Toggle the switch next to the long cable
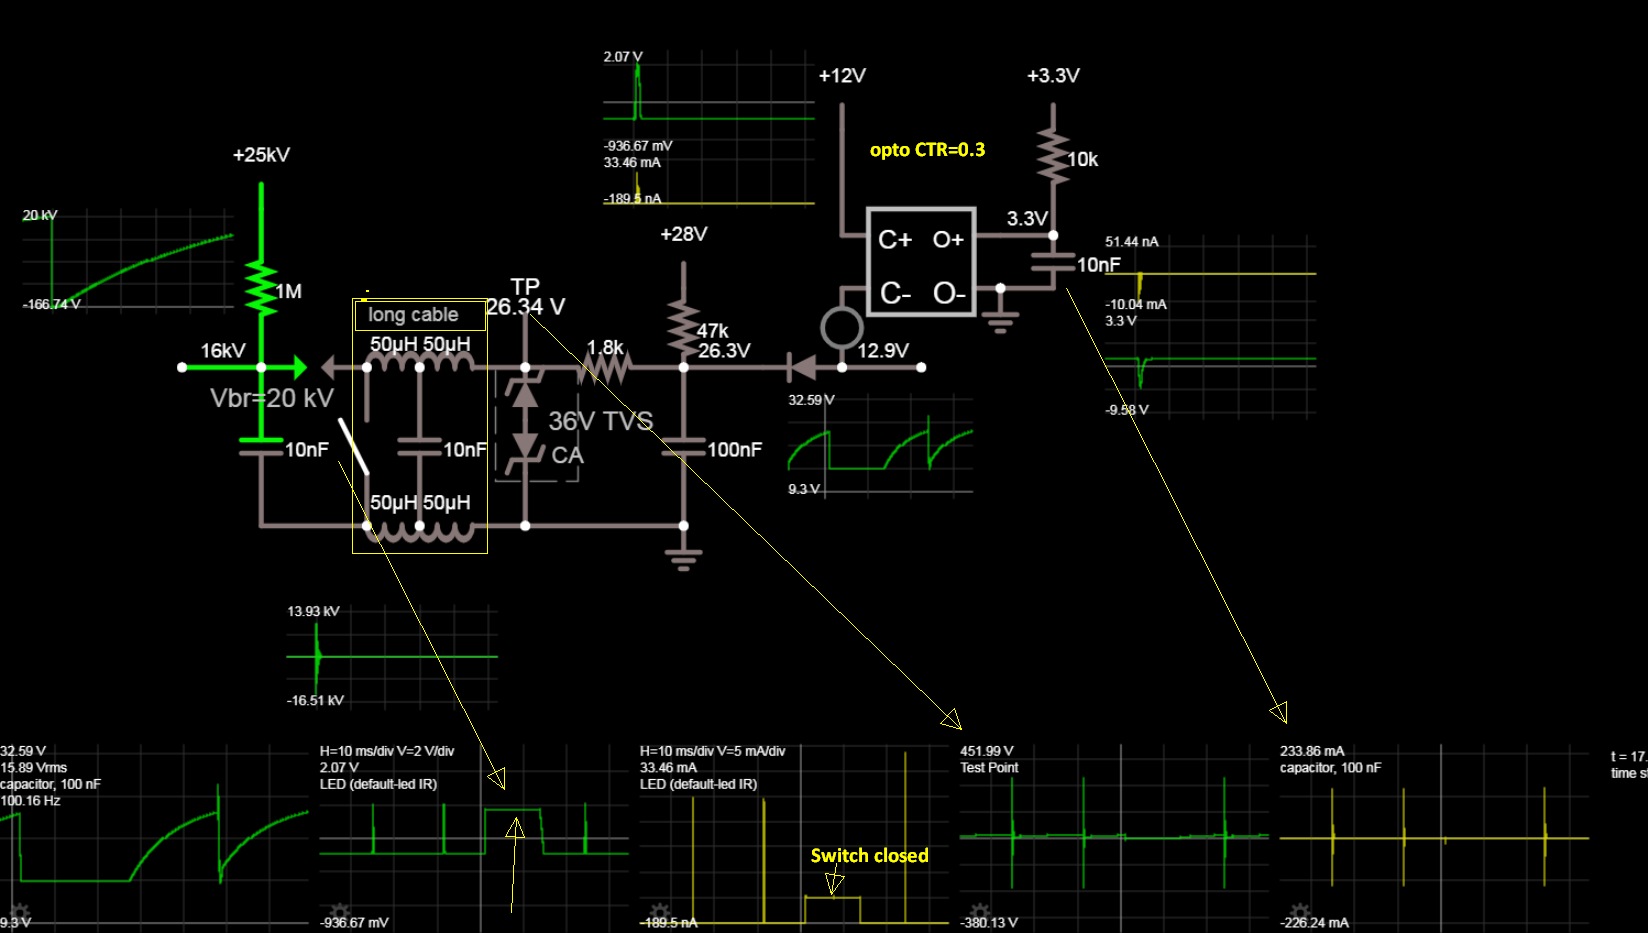Image resolution: width=1648 pixels, height=933 pixels. (x=353, y=446)
